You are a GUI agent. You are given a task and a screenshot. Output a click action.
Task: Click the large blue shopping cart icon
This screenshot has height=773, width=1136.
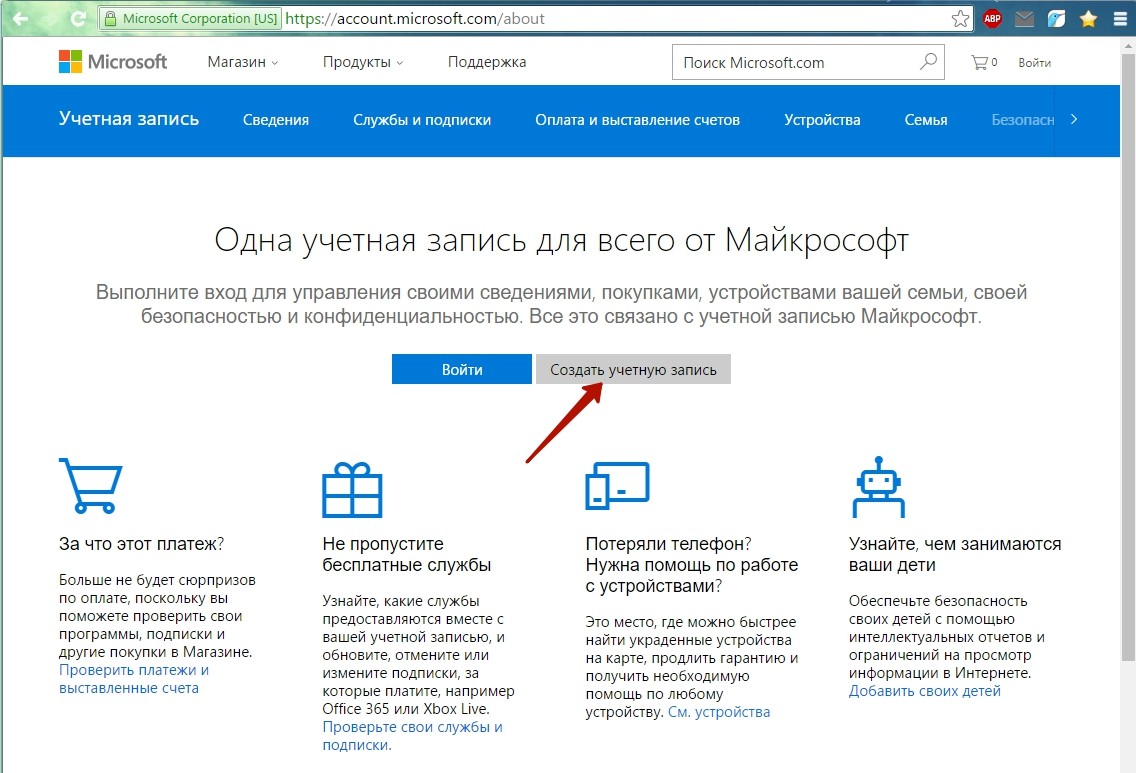click(91, 485)
